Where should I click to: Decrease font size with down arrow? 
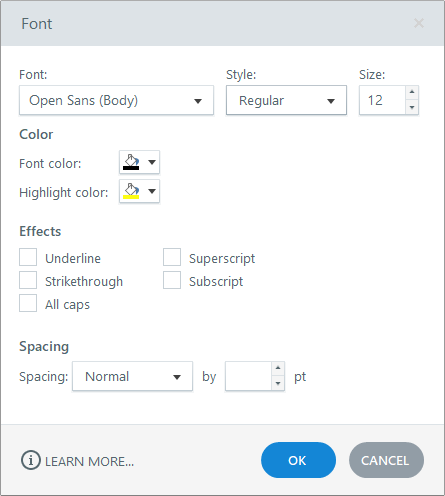click(x=412, y=107)
